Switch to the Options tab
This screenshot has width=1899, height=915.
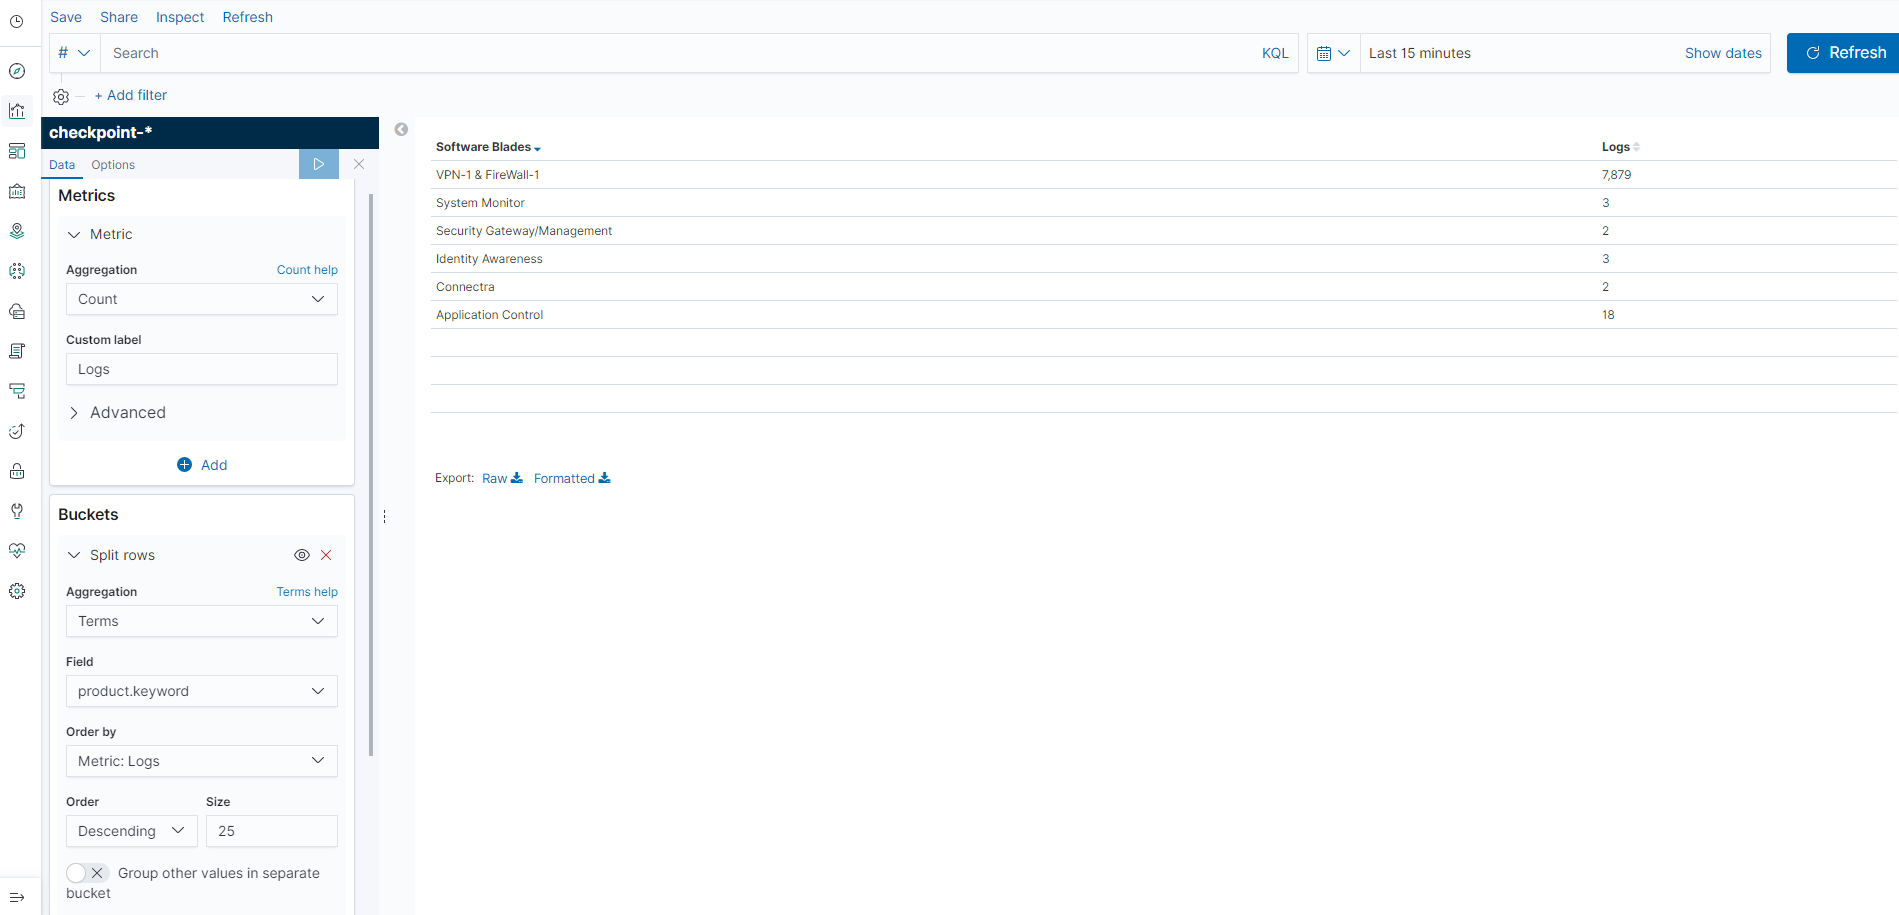[112, 164]
